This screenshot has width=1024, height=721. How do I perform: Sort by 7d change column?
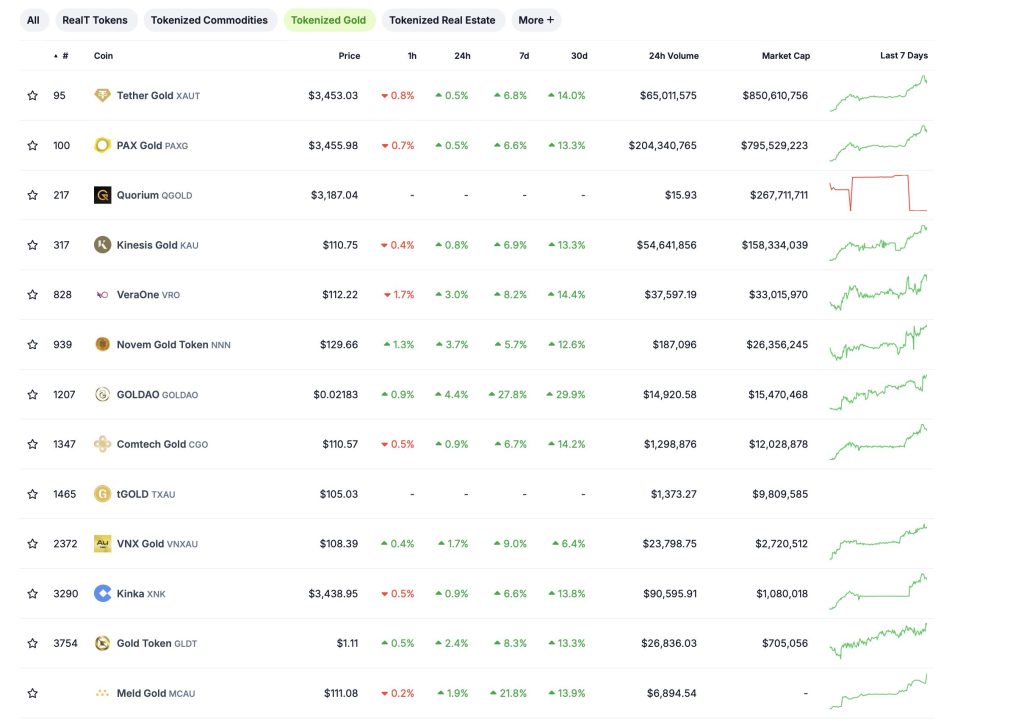tap(524, 56)
